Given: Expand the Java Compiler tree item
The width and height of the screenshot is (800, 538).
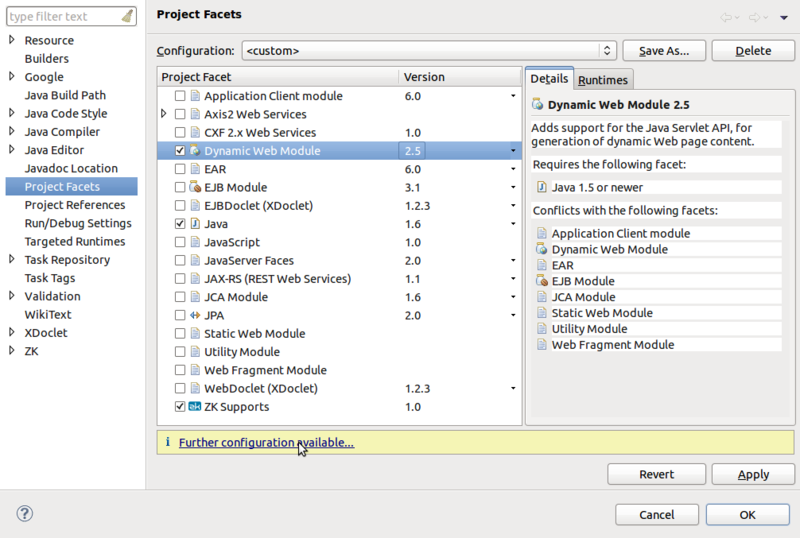Looking at the screenshot, I should point(12,131).
